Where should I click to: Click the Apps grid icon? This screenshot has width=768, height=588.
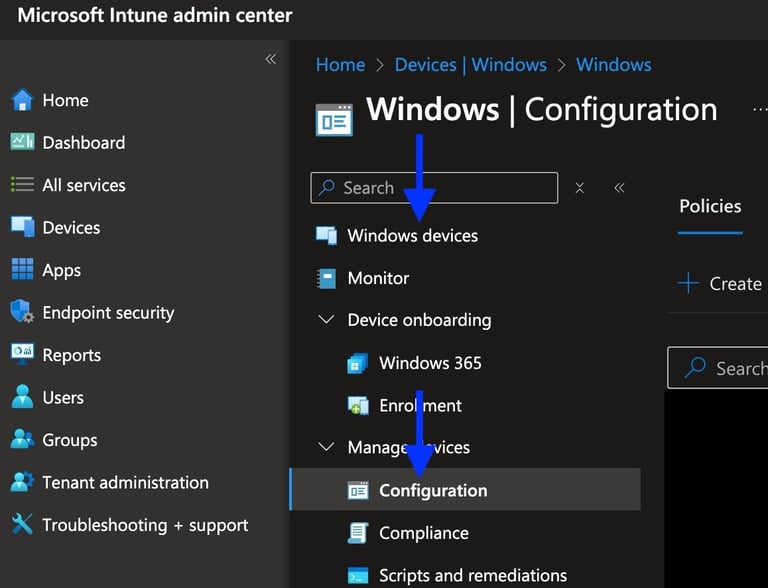click(x=22, y=269)
